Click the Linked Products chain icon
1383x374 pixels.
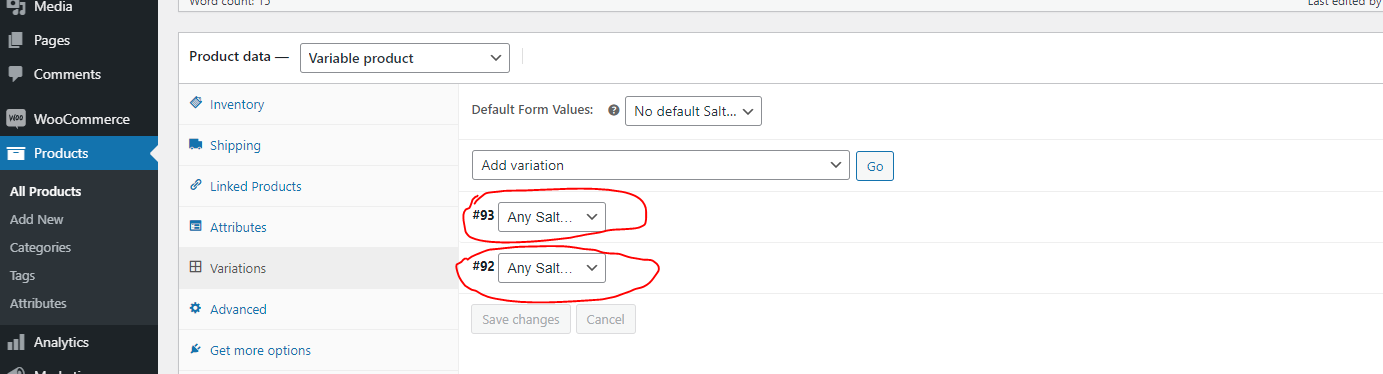tap(195, 186)
